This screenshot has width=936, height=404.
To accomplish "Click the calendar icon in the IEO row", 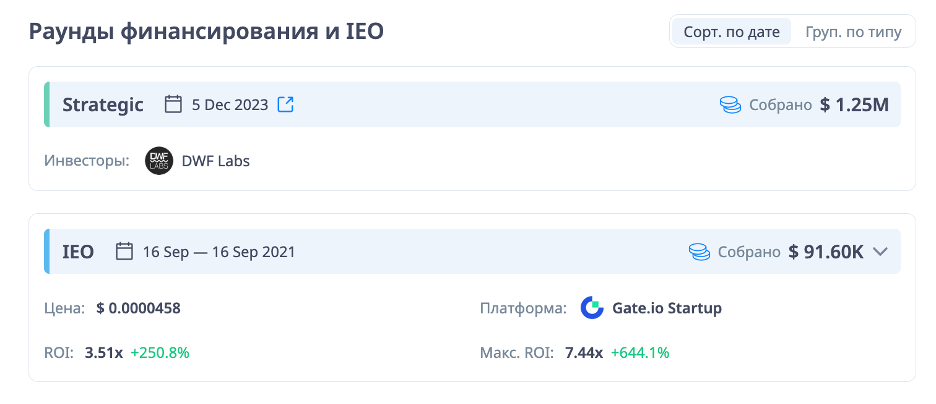I will [125, 251].
